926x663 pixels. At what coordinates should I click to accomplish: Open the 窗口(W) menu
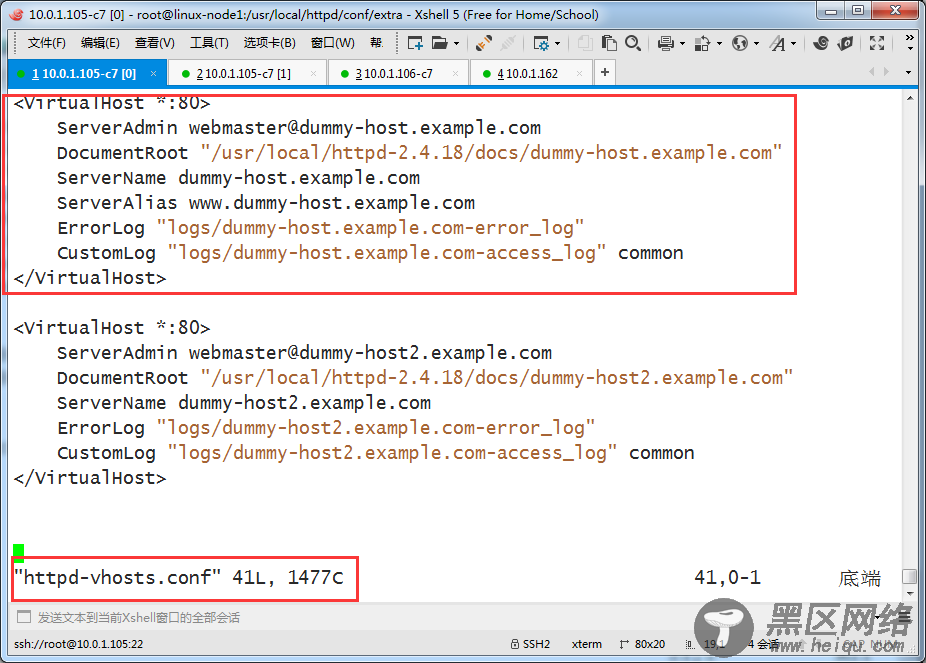pyautogui.click(x=332, y=43)
